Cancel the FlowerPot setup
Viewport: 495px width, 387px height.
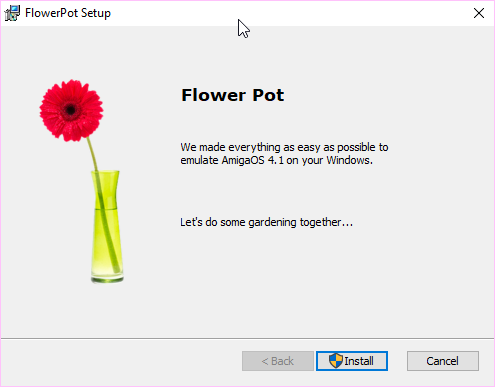pyautogui.click(x=443, y=361)
